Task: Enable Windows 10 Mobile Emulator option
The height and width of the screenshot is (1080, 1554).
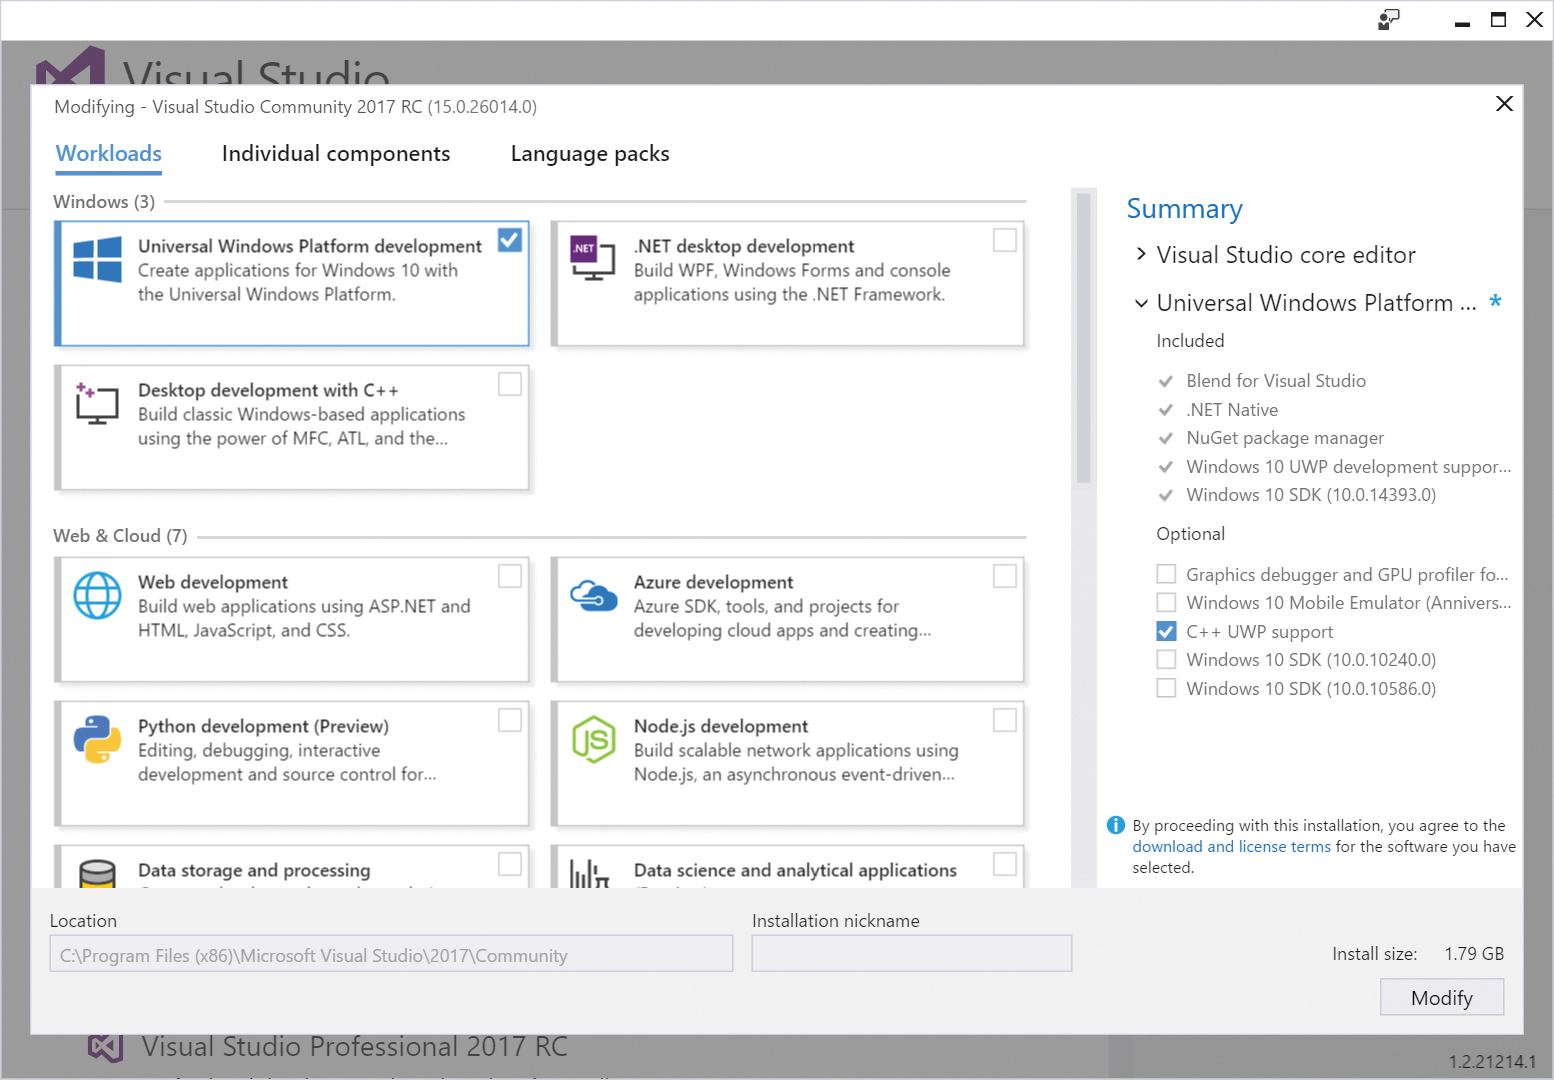Action: point(1166,602)
